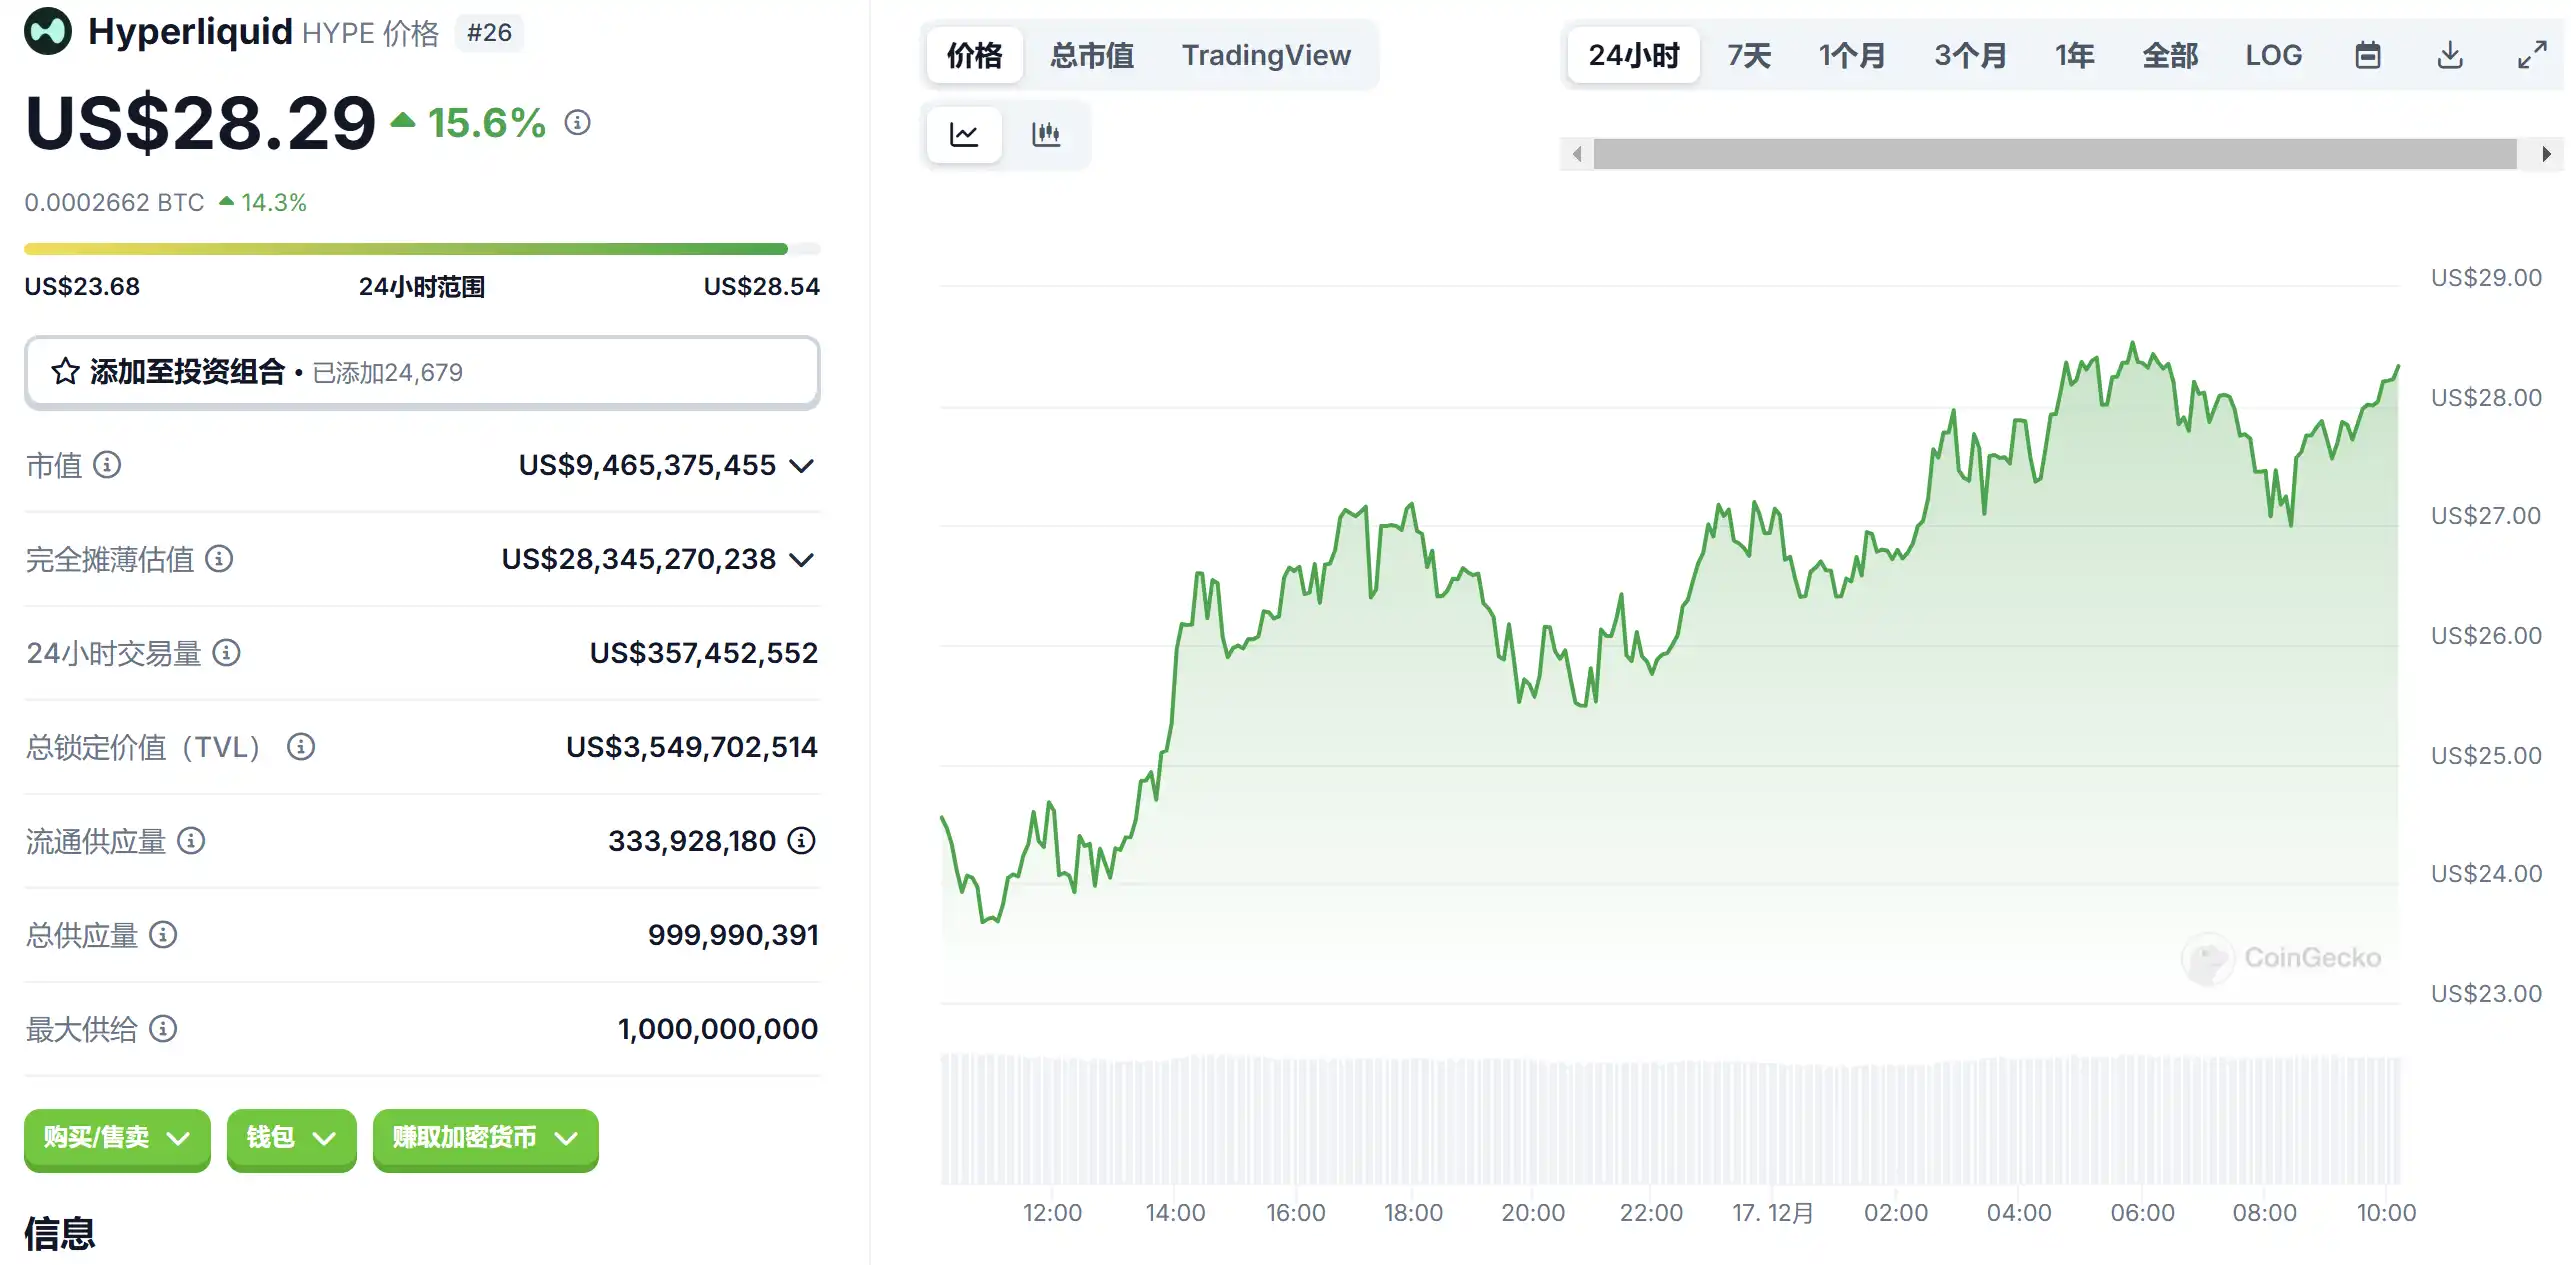The image size is (2571, 1265).
Task: Click the 赚取加密货币 button
Action: (484, 1139)
